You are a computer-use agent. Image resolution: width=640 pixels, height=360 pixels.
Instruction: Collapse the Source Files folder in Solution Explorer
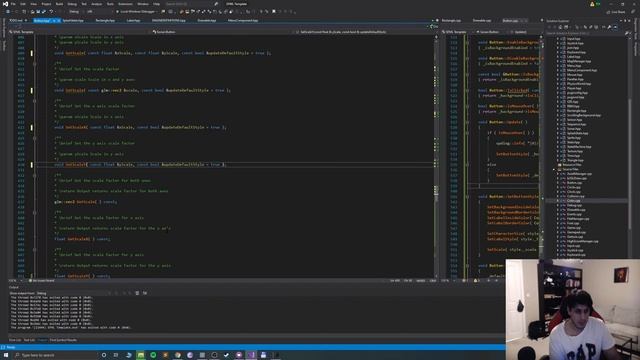554,169
